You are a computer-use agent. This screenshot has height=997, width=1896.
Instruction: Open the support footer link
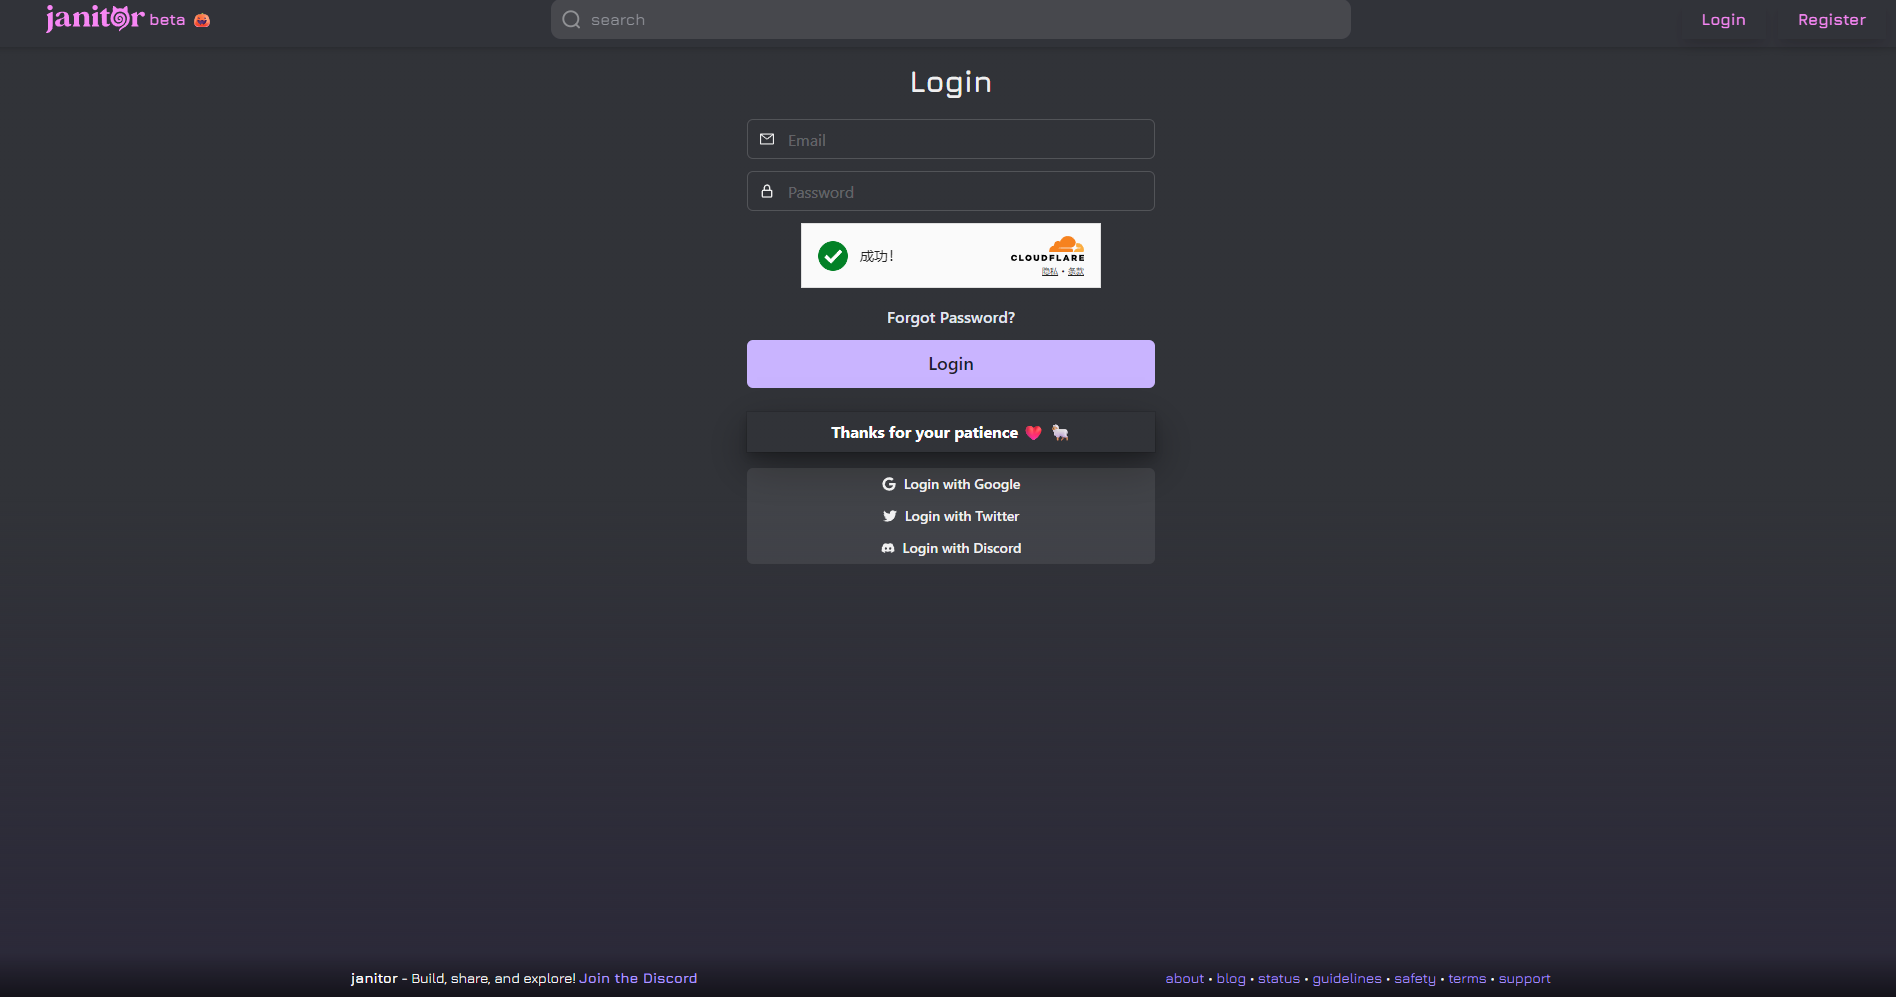click(1524, 979)
